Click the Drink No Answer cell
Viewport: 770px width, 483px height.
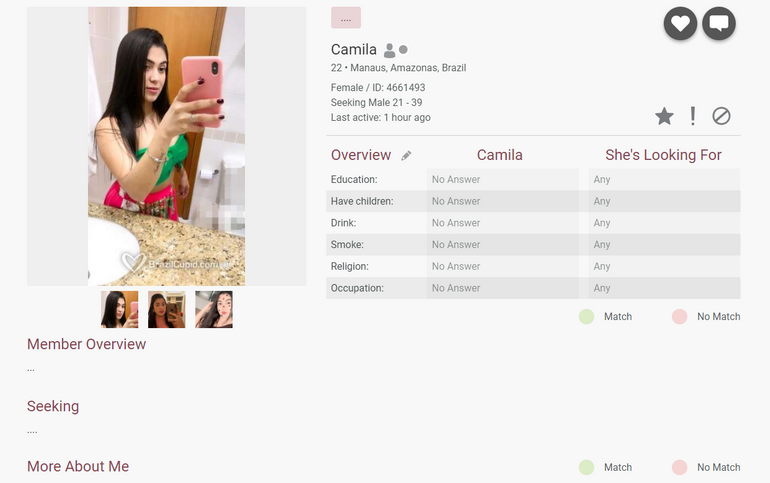(502, 223)
